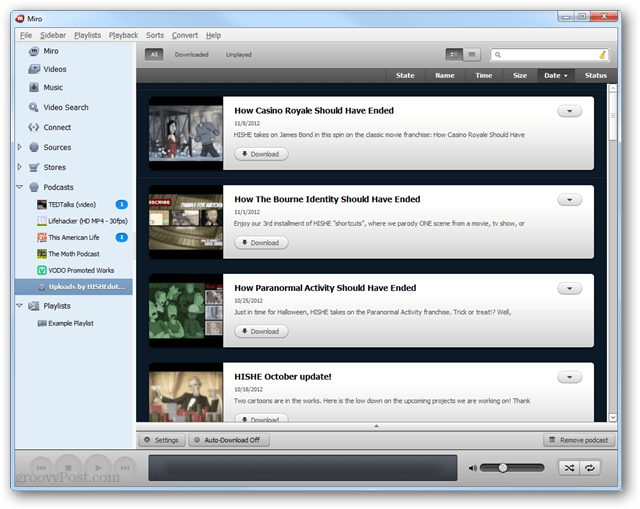Filter by Downloaded items
The height and width of the screenshot is (509, 640).
pyautogui.click(x=191, y=54)
